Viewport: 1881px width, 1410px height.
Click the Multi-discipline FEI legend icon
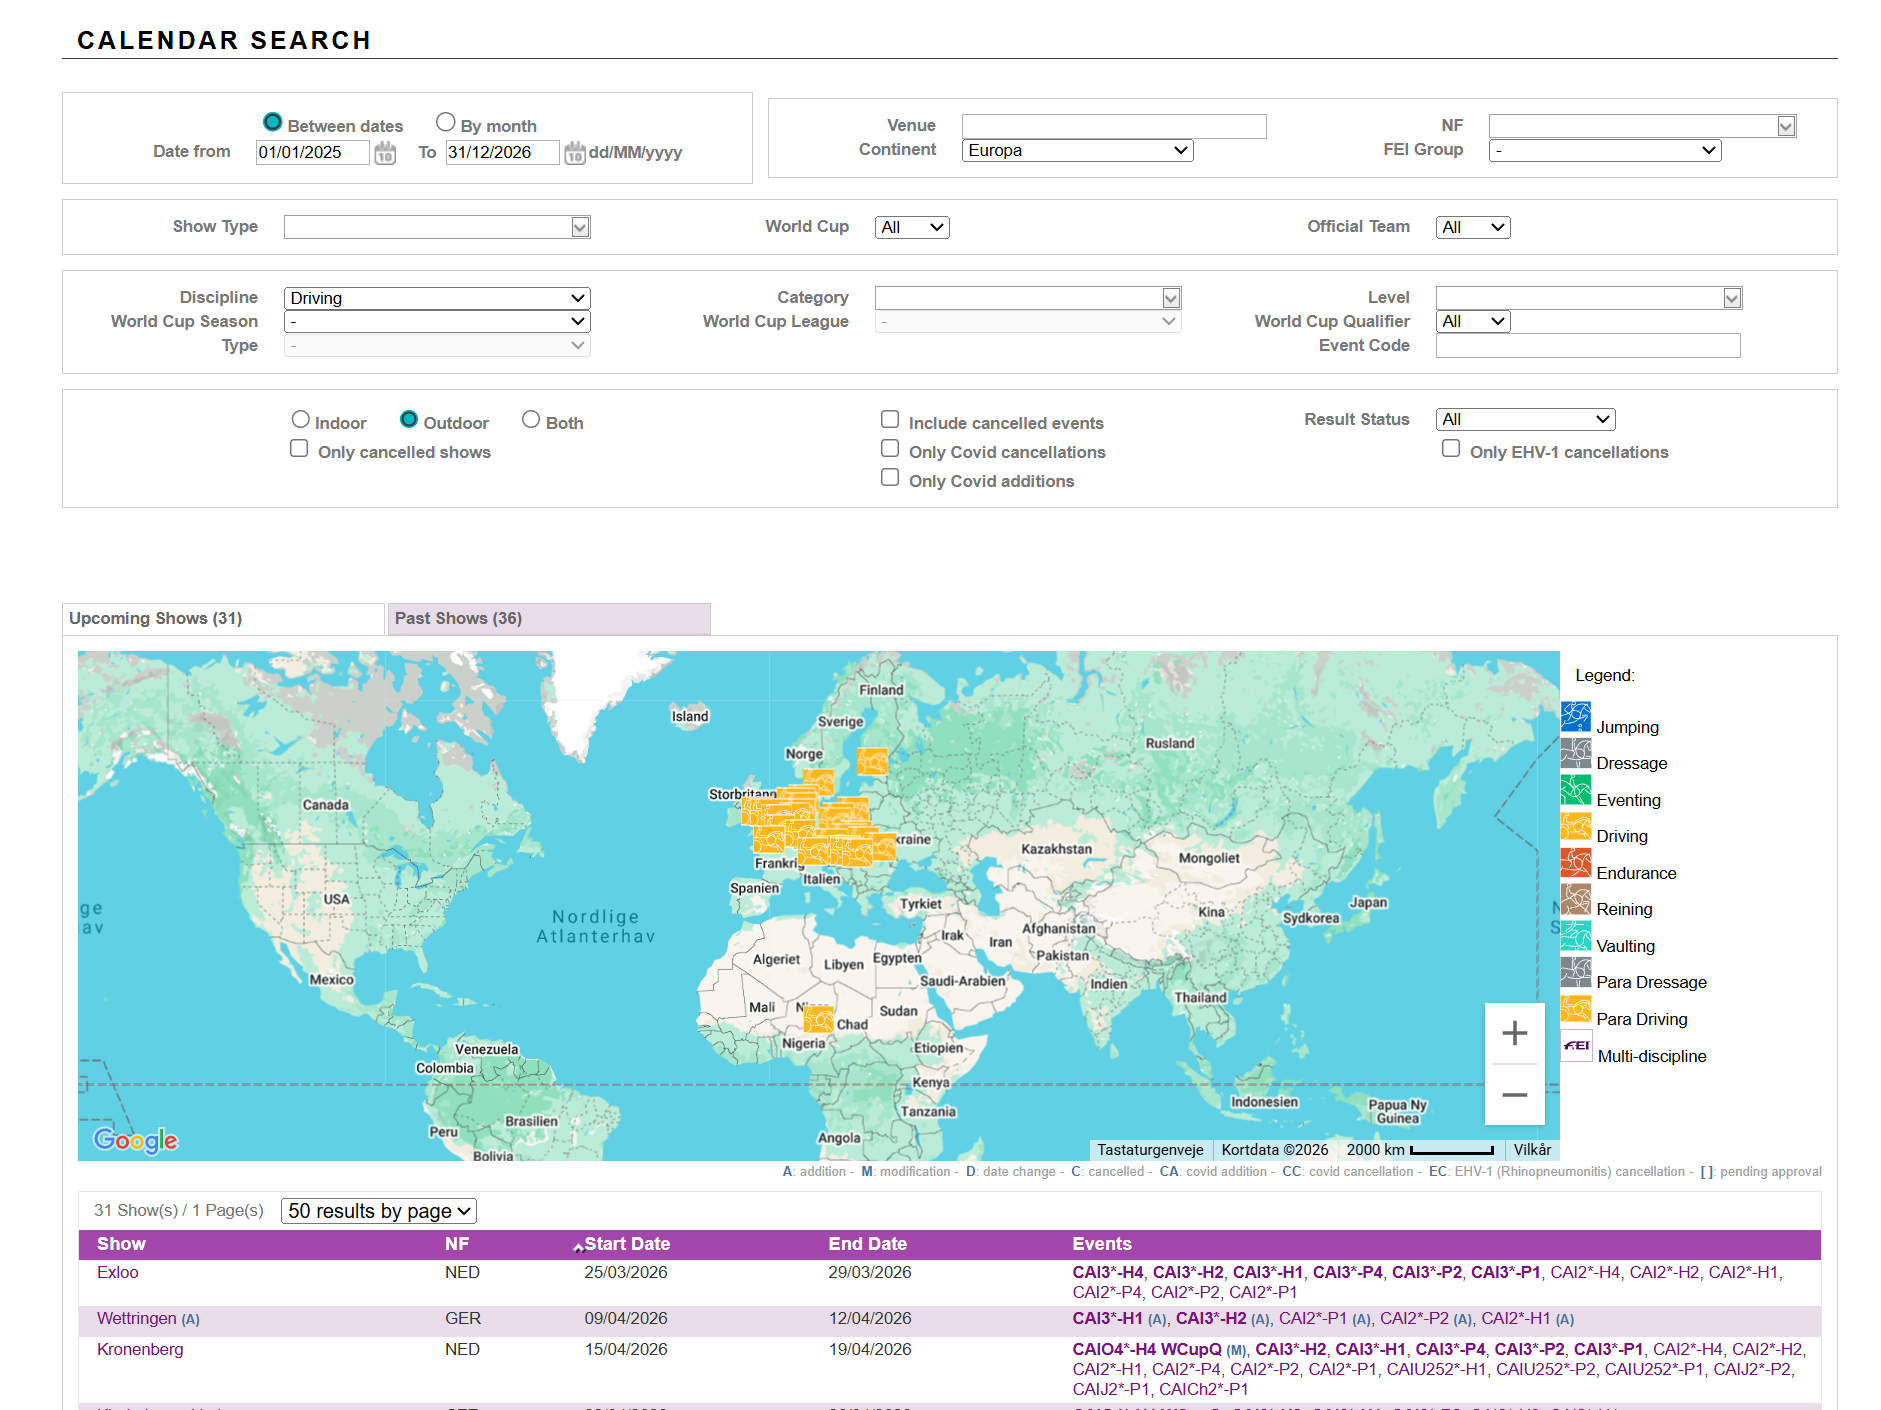coord(1576,1046)
